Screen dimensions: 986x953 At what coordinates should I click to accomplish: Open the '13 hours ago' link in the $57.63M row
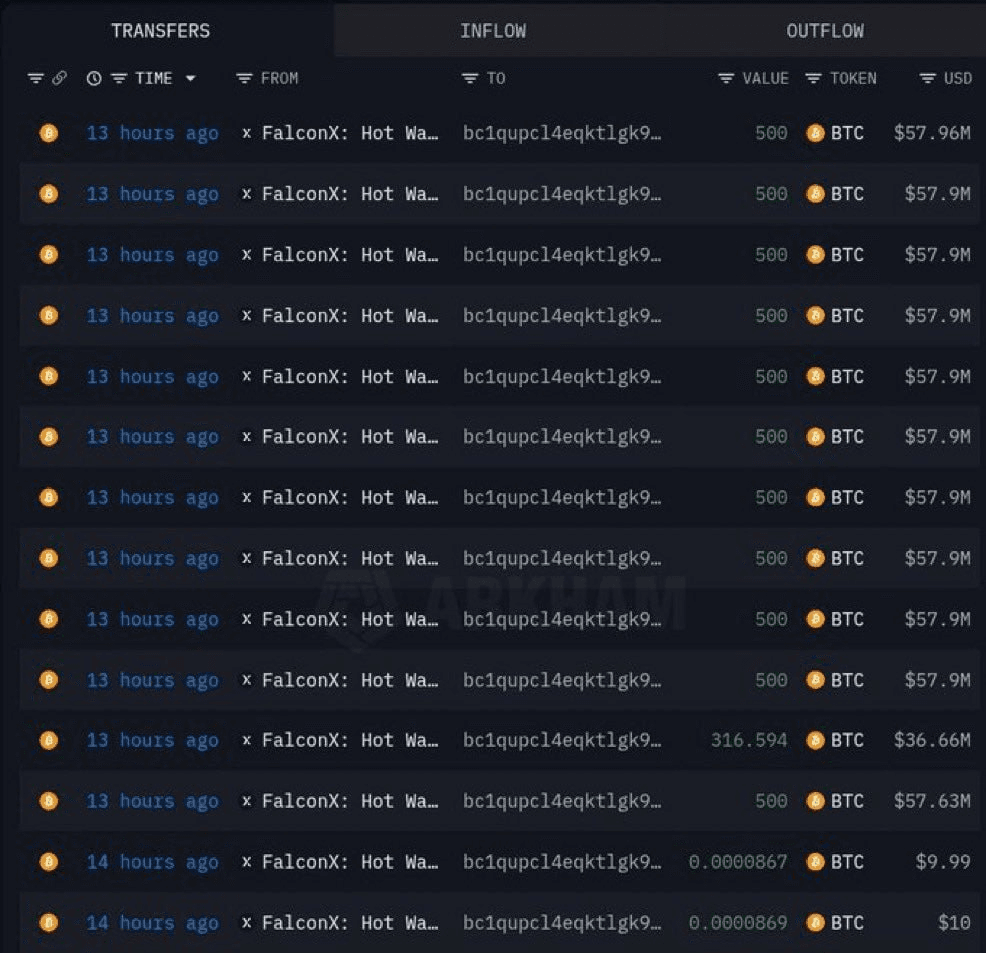[153, 802]
